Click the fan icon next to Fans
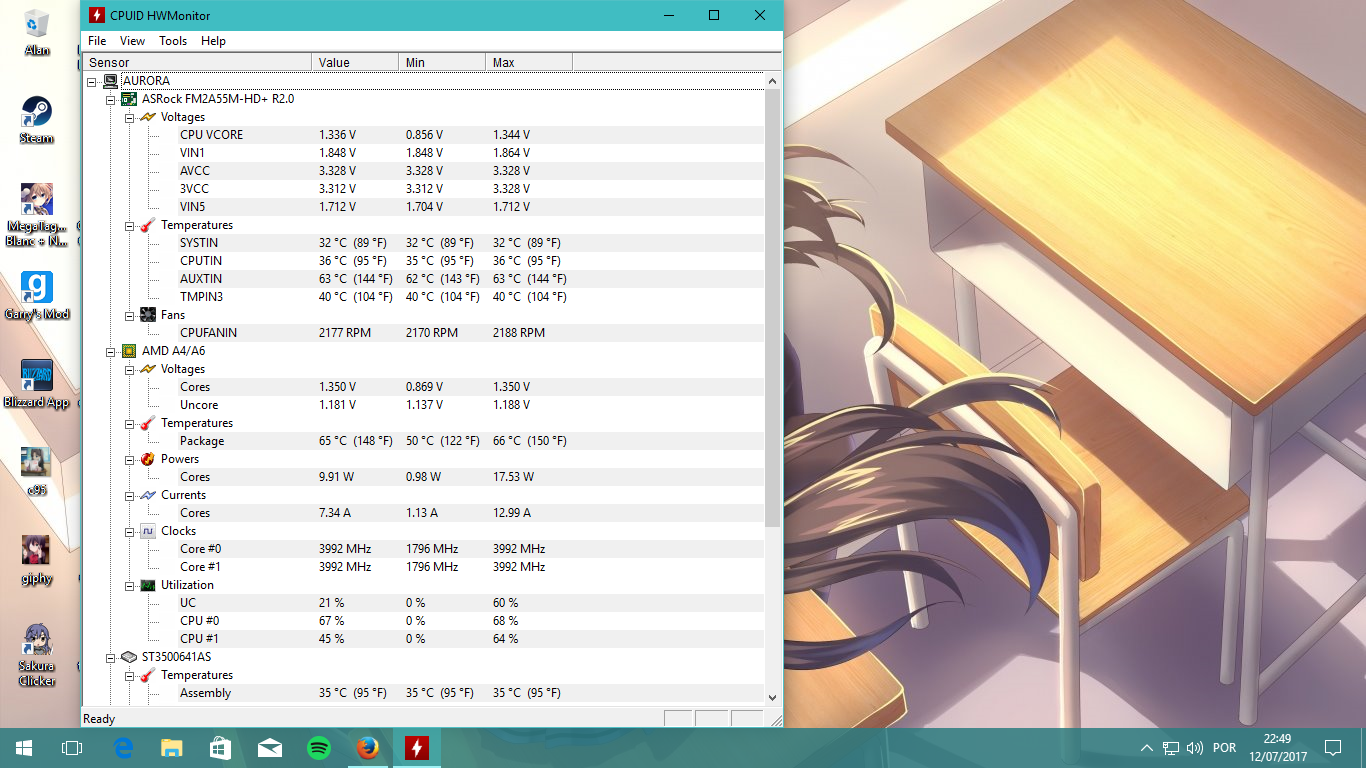The image size is (1366, 768). [148, 315]
